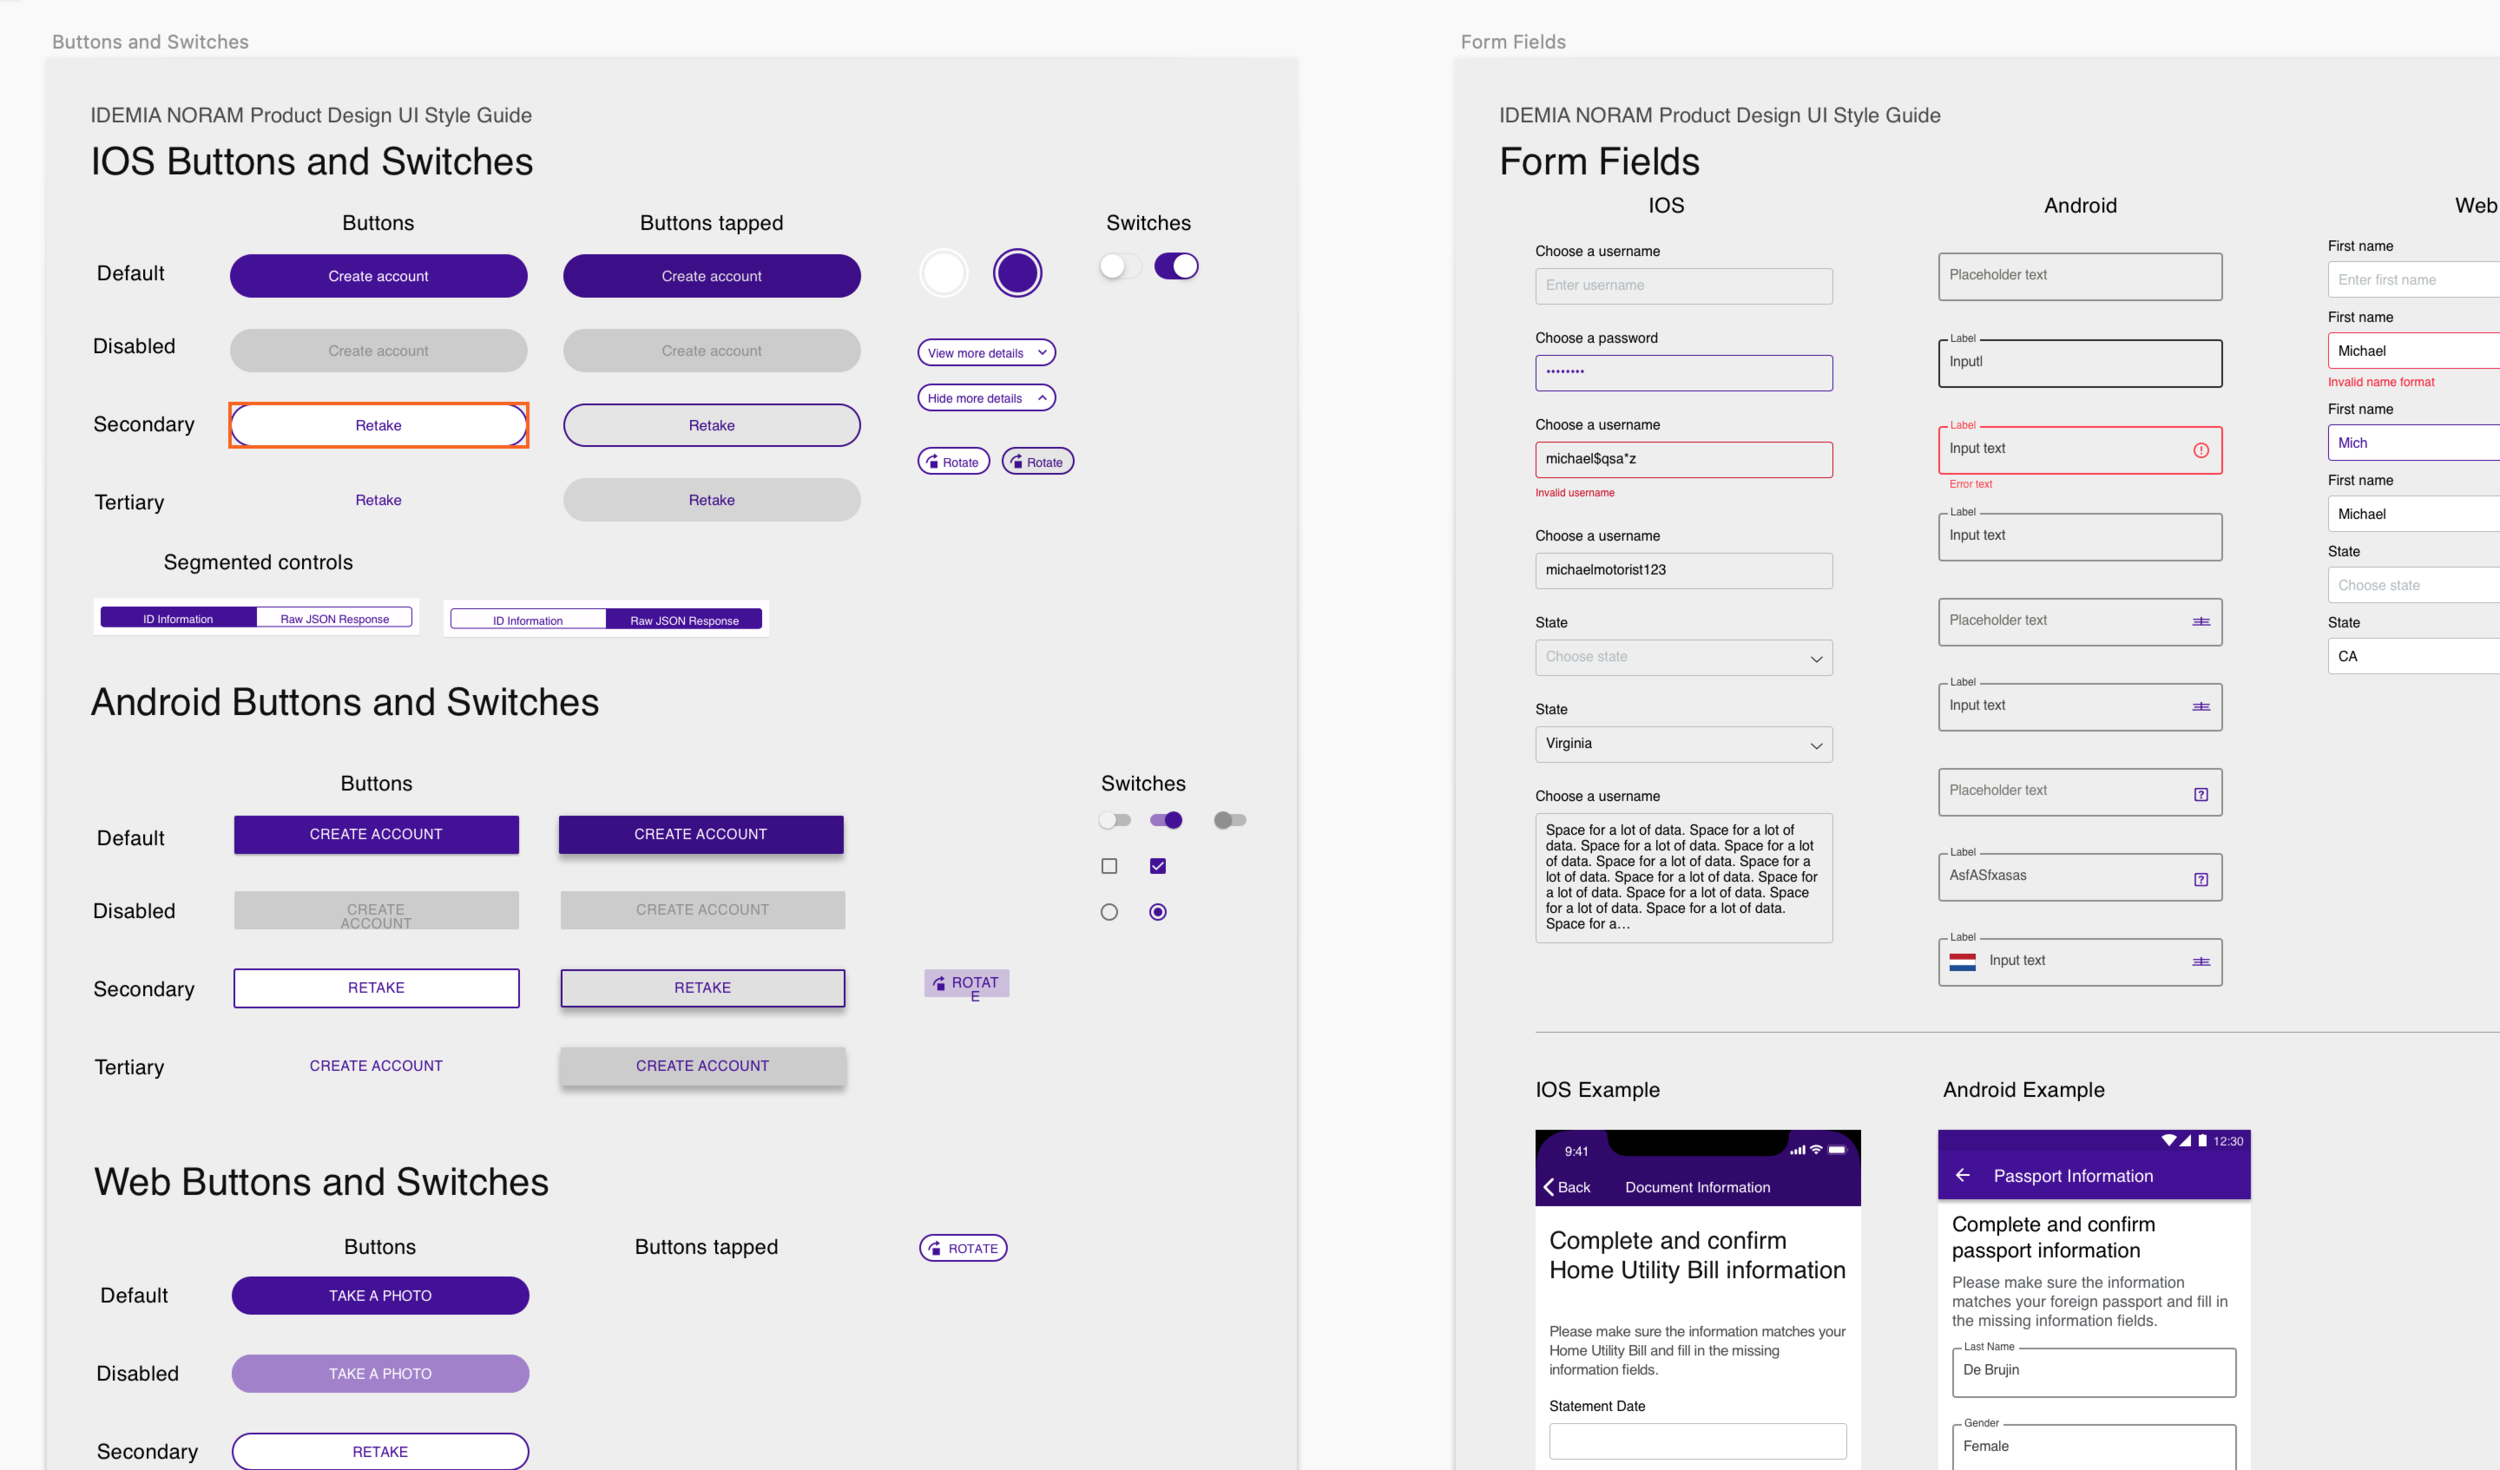Screen dimensions: 2500x1470
Task: Click the disabled gray Android switch
Action: click(1229, 820)
